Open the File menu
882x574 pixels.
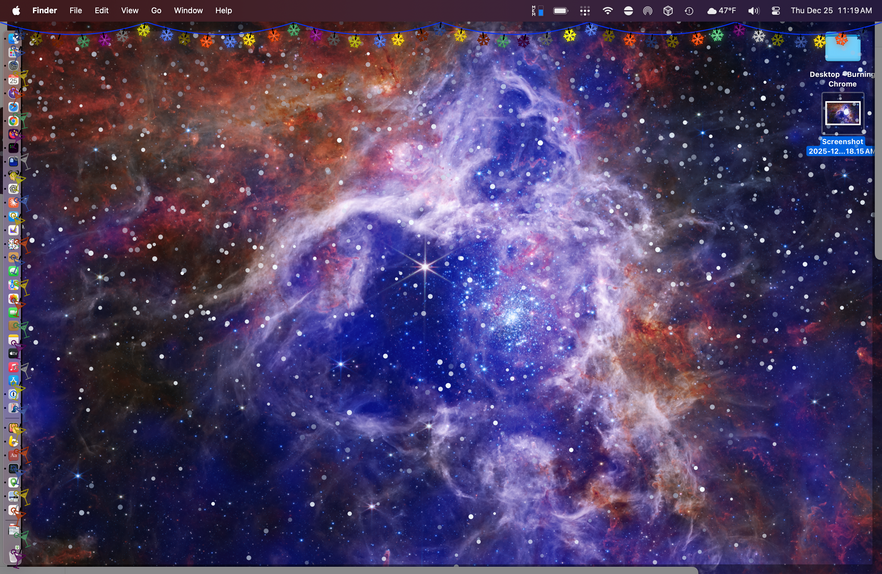pyautogui.click(x=75, y=10)
